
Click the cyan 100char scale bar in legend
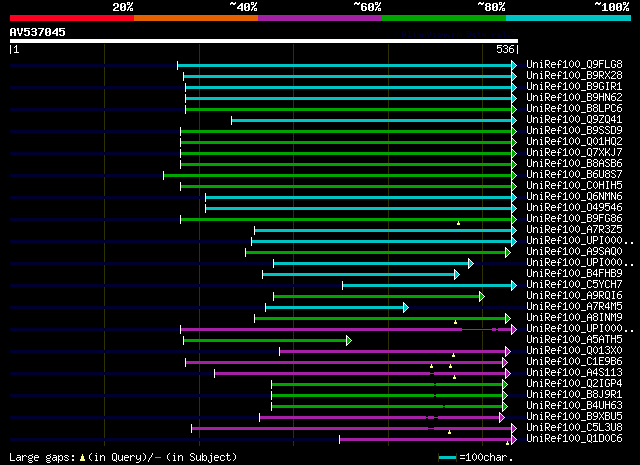[x=447, y=458]
